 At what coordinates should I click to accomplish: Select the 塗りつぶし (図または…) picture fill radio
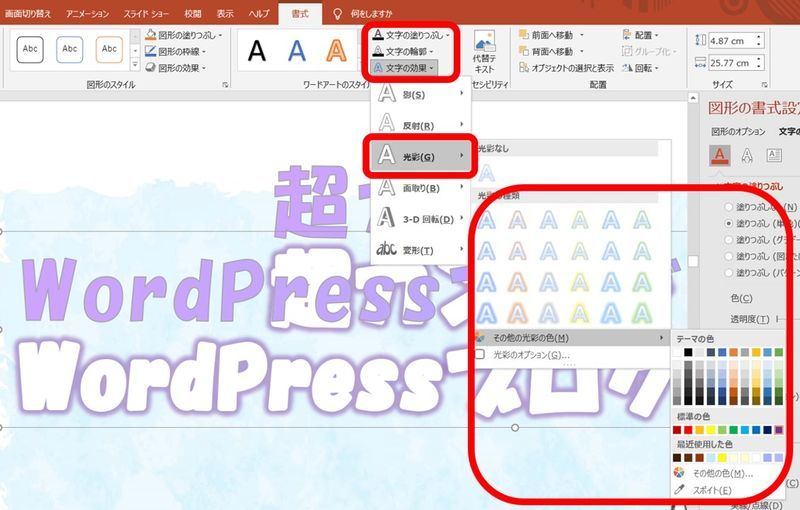tap(729, 256)
